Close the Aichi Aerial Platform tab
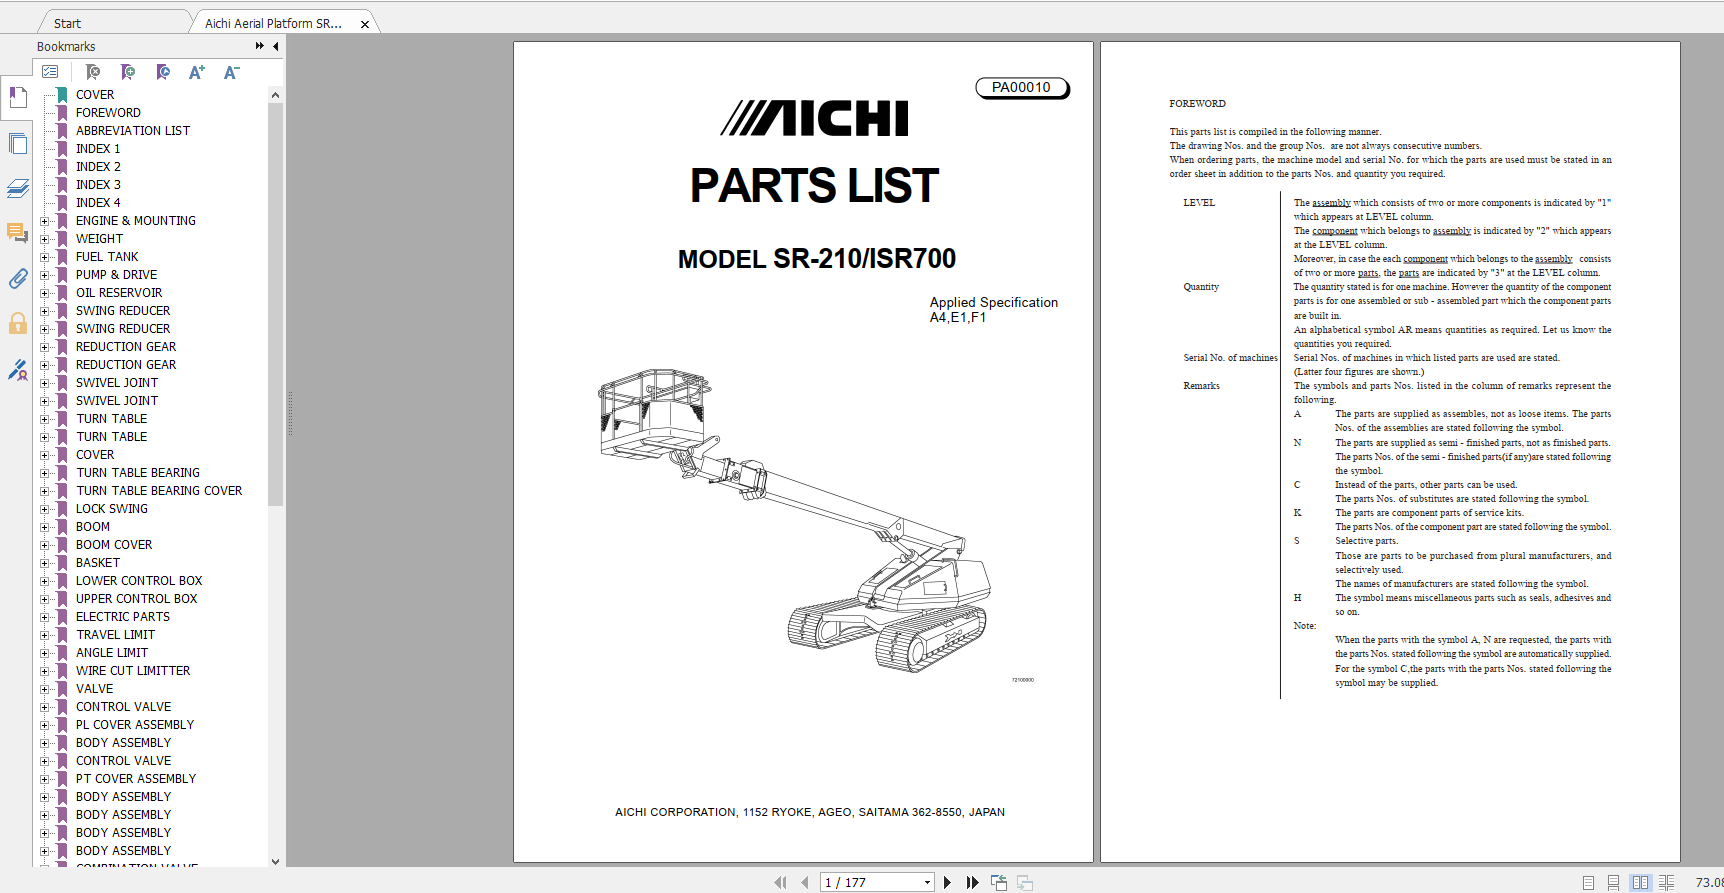1724x893 pixels. 365,24
